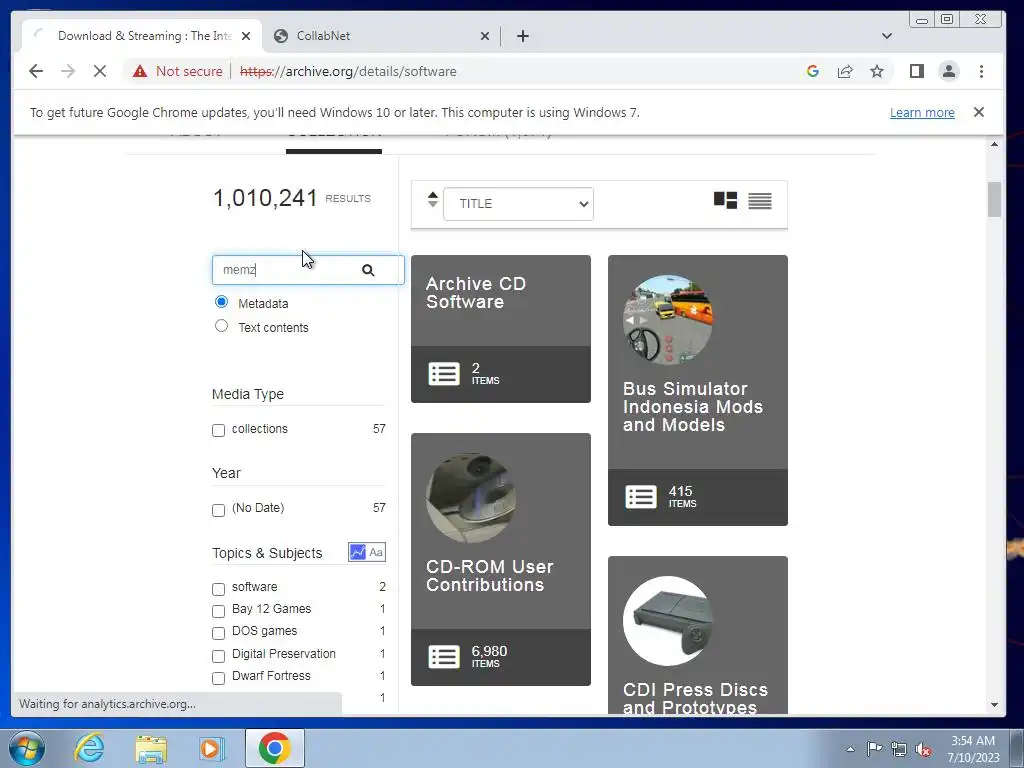Image resolution: width=1024 pixels, height=768 pixels.
Task: Check the software topic checkbox
Action: tap(219, 589)
